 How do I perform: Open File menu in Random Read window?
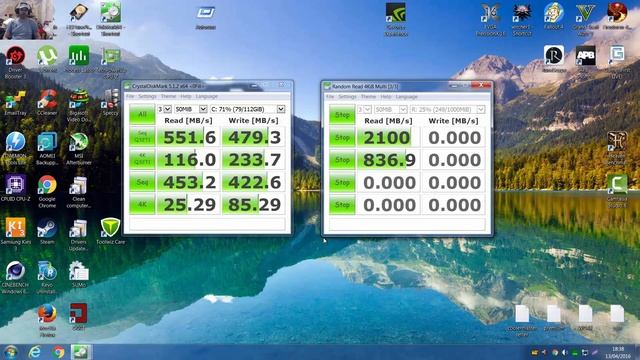(330, 97)
